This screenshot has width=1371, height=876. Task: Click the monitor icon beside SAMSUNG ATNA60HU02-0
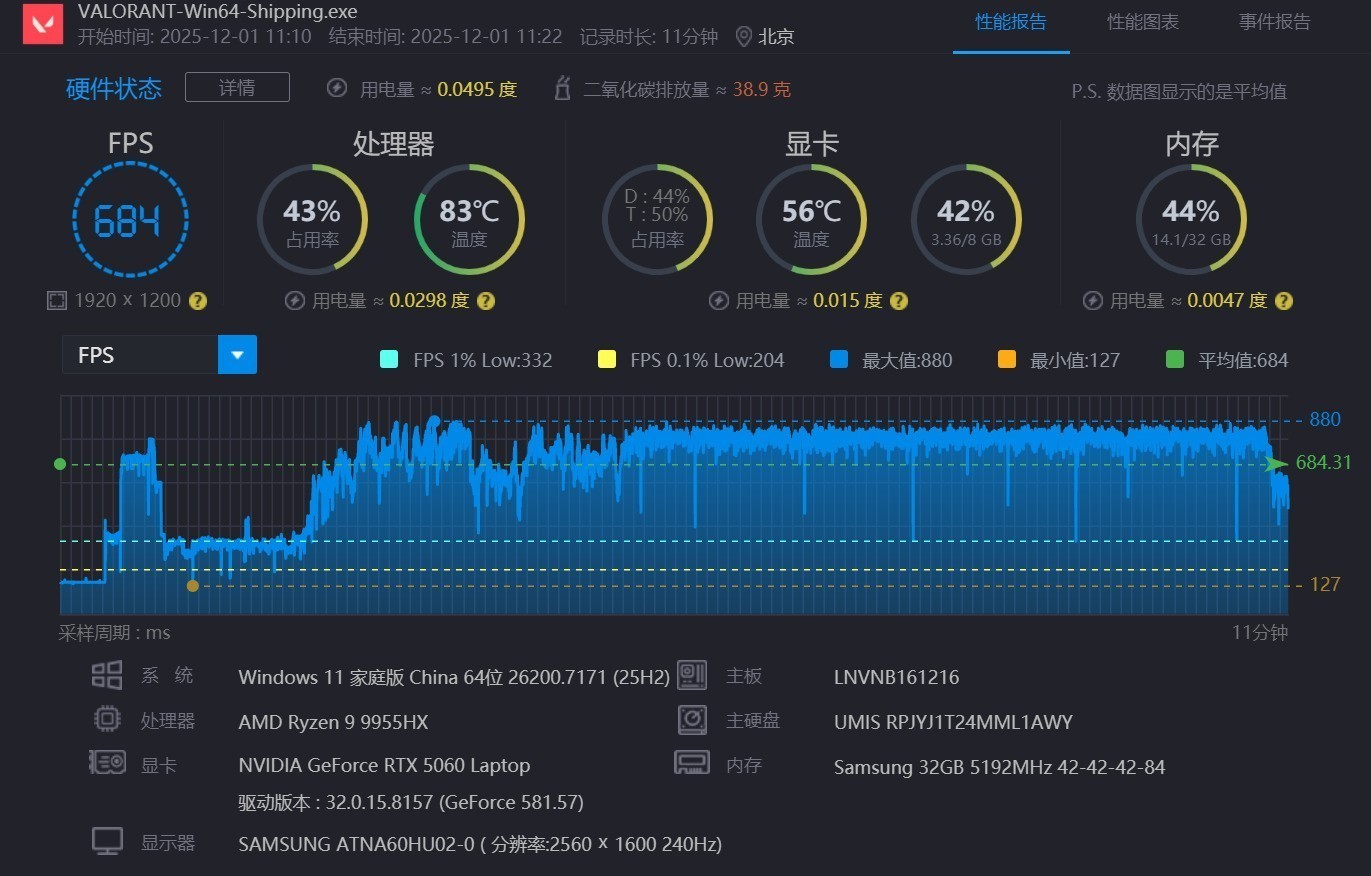click(x=107, y=841)
